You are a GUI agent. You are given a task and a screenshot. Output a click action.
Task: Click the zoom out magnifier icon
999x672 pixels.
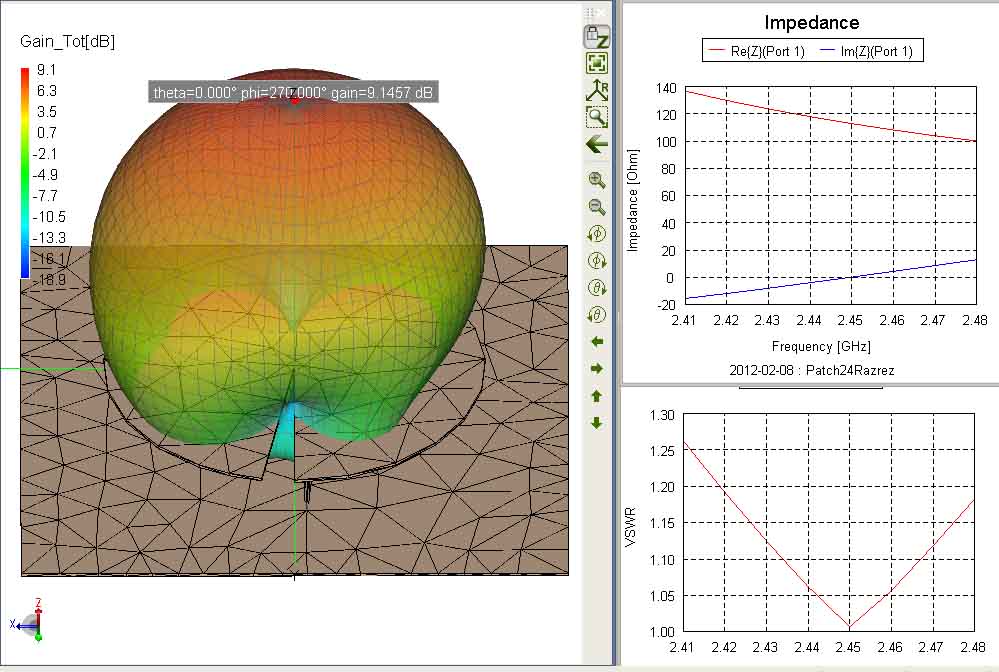coord(596,207)
